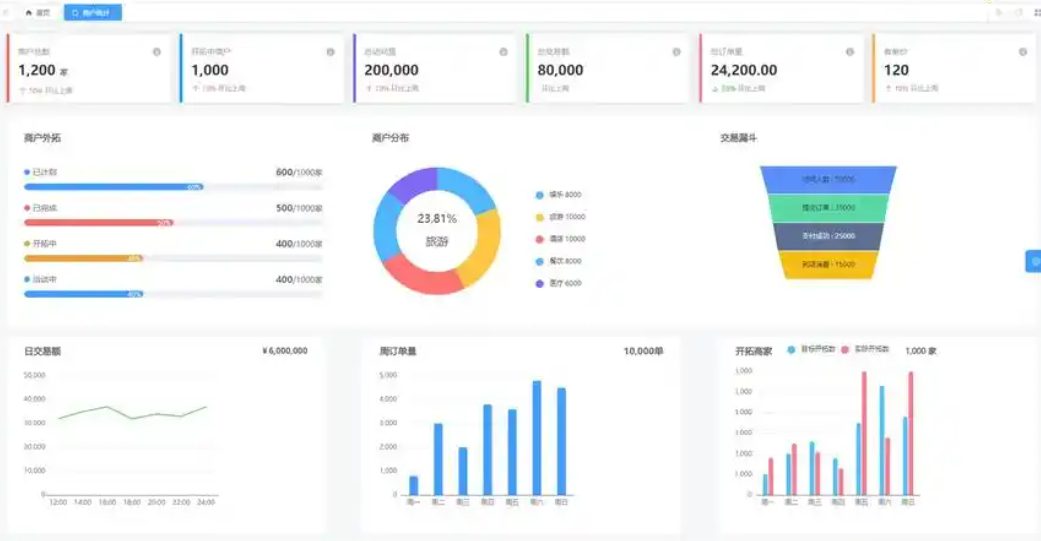Click the 商户外拓 panel title
1041x541 pixels.
(x=42, y=138)
